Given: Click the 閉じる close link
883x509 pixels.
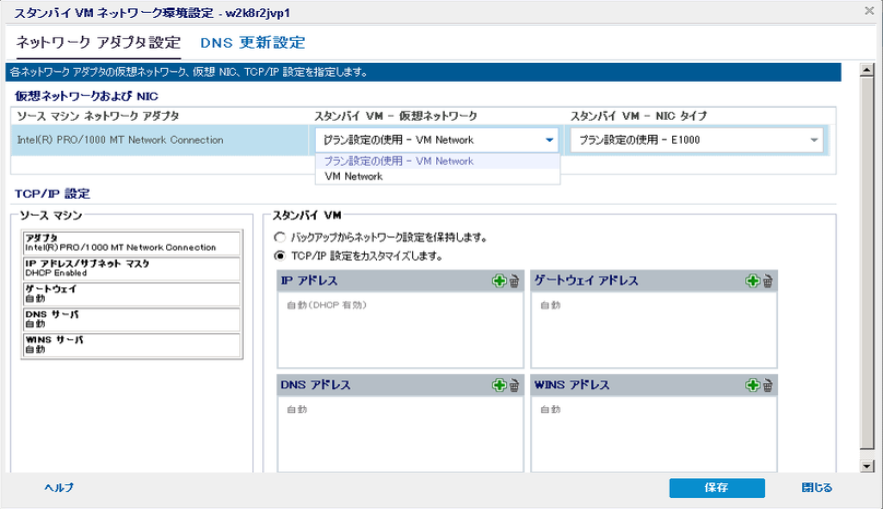Looking at the screenshot, I should coord(817,488).
